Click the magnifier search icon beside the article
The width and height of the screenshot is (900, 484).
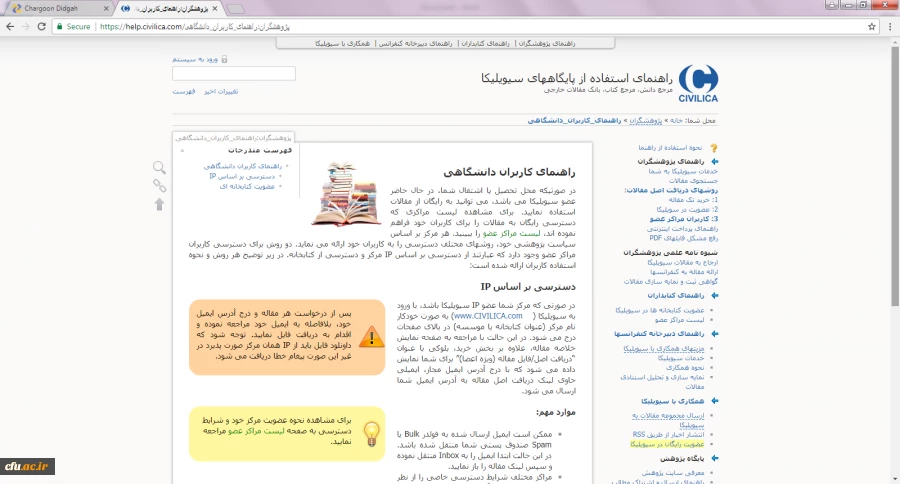(x=159, y=168)
